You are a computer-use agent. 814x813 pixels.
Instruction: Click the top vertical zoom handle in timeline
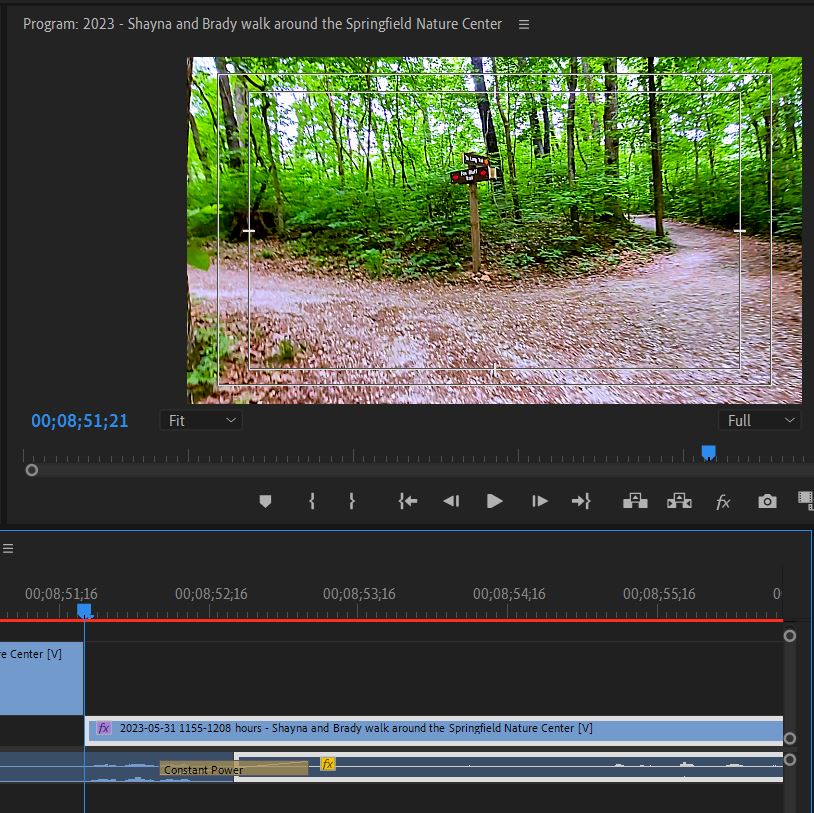[x=790, y=636]
